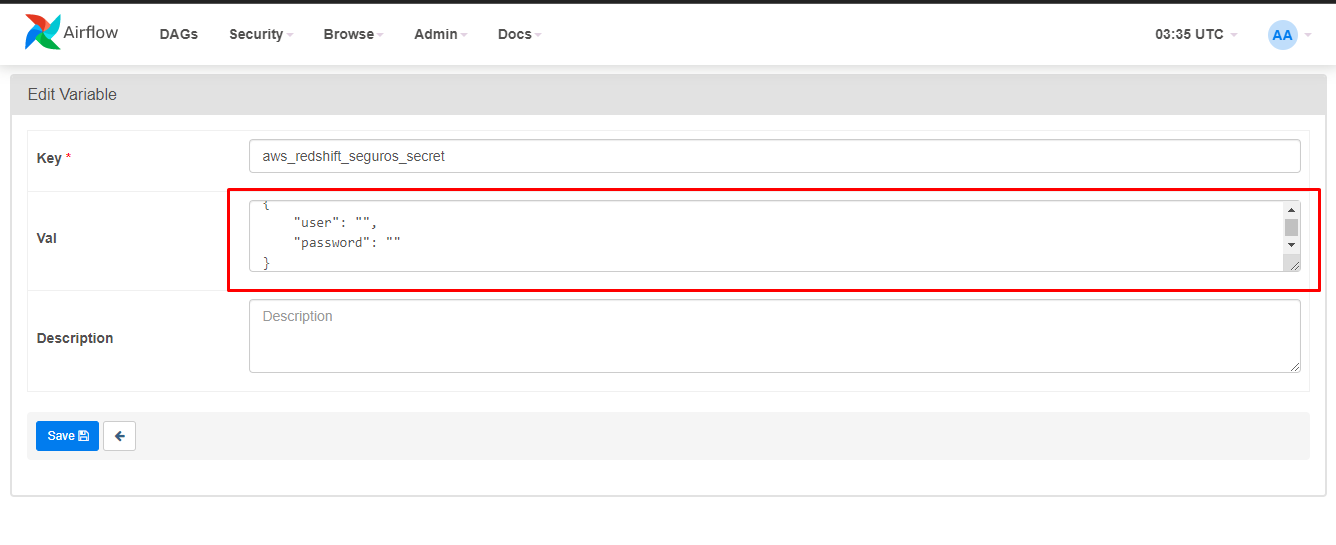Click the Description field label
This screenshot has width=1336, height=545.
(75, 338)
